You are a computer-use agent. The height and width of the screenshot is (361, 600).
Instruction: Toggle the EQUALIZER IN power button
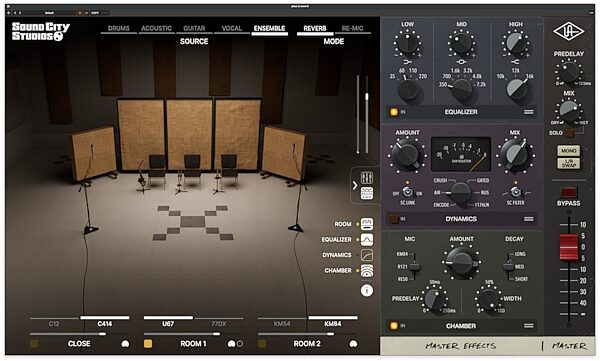coord(394,112)
